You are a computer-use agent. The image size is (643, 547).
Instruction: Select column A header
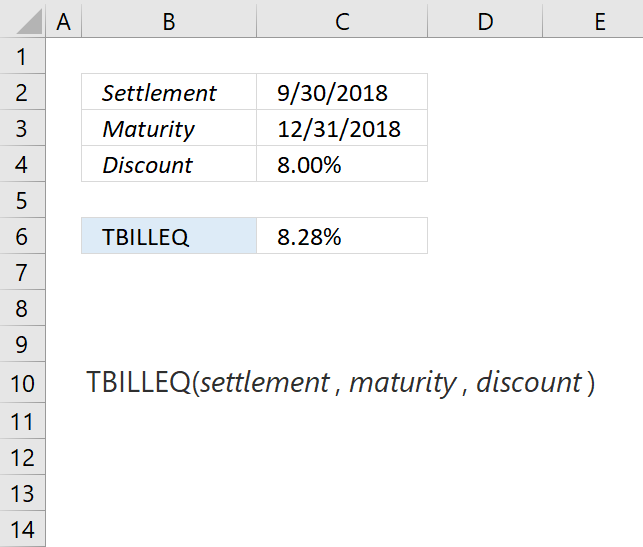(64, 19)
